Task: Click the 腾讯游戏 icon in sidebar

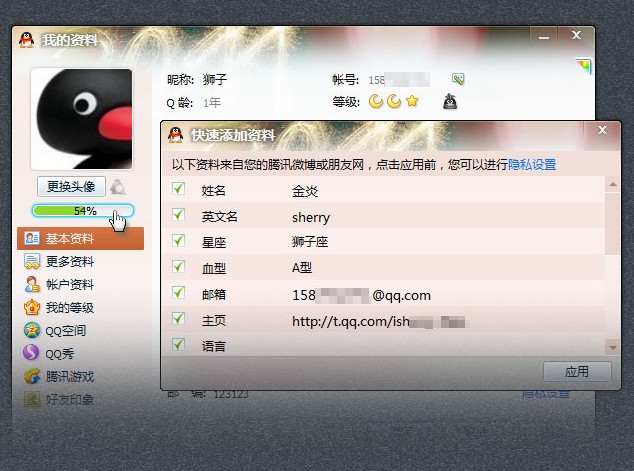Action: pyautogui.click(x=32, y=376)
